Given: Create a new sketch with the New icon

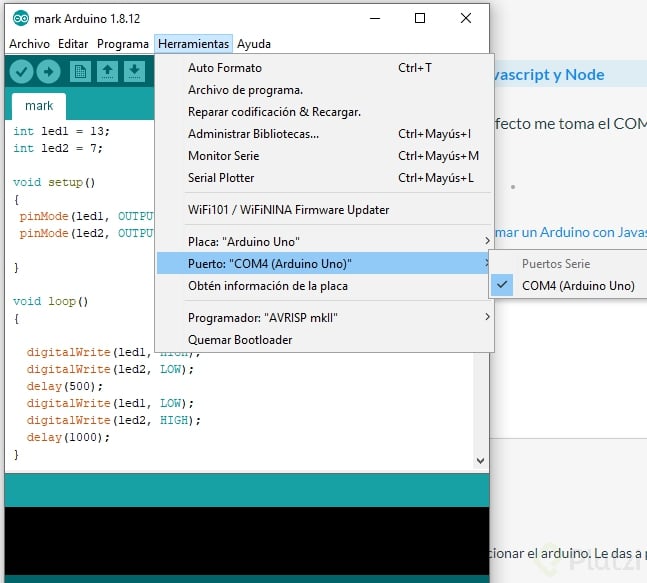Looking at the screenshot, I should point(80,72).
